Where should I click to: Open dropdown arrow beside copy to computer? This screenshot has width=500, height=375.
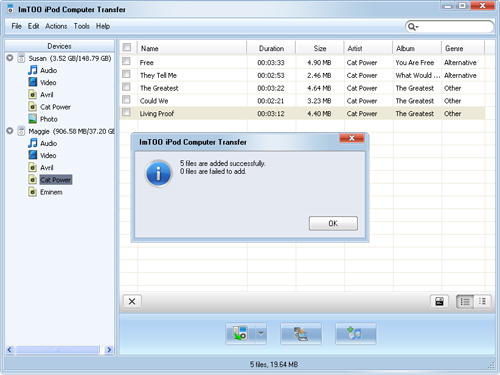coord(261,333)
